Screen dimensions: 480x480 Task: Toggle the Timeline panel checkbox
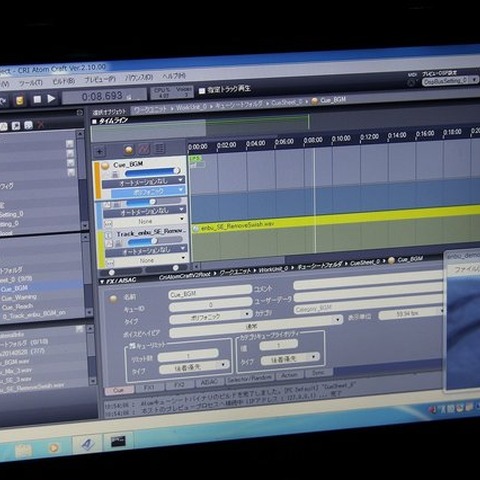pos(94,122)
